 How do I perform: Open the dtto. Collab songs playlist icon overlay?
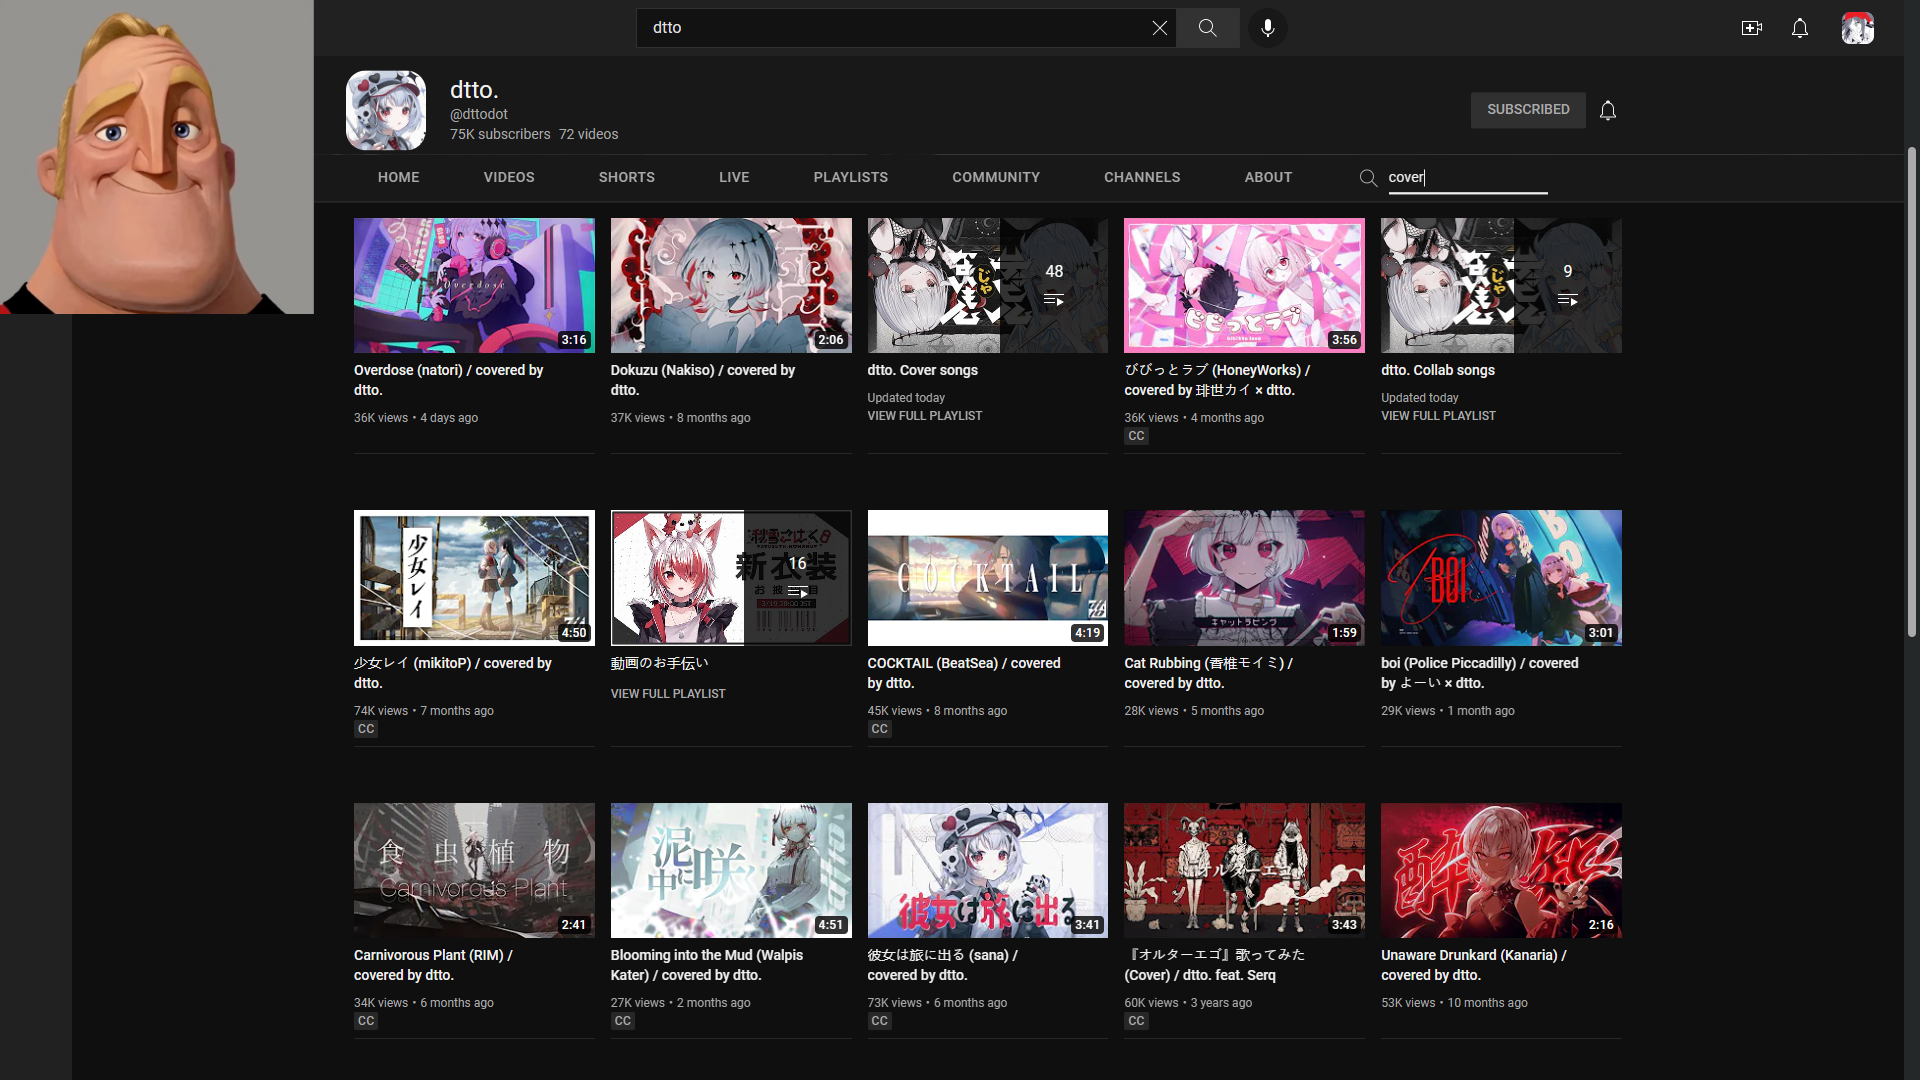pyautogui.click(x=1567, y=286)
